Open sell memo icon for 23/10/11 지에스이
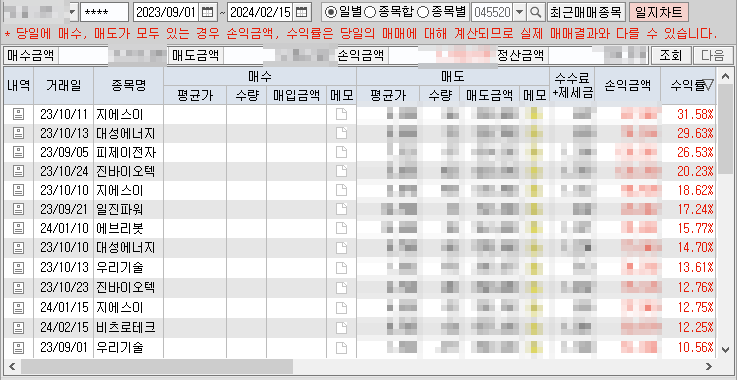The height and width of the screenshot is (380, 737). (x=535, y=114)
